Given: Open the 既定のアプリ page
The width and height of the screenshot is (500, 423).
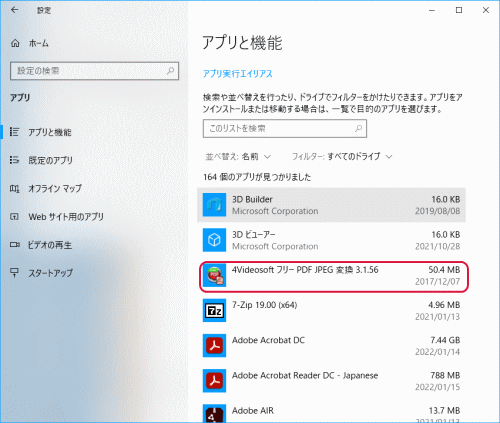Looking at the screenshot, I should click(x=50, y=160).
